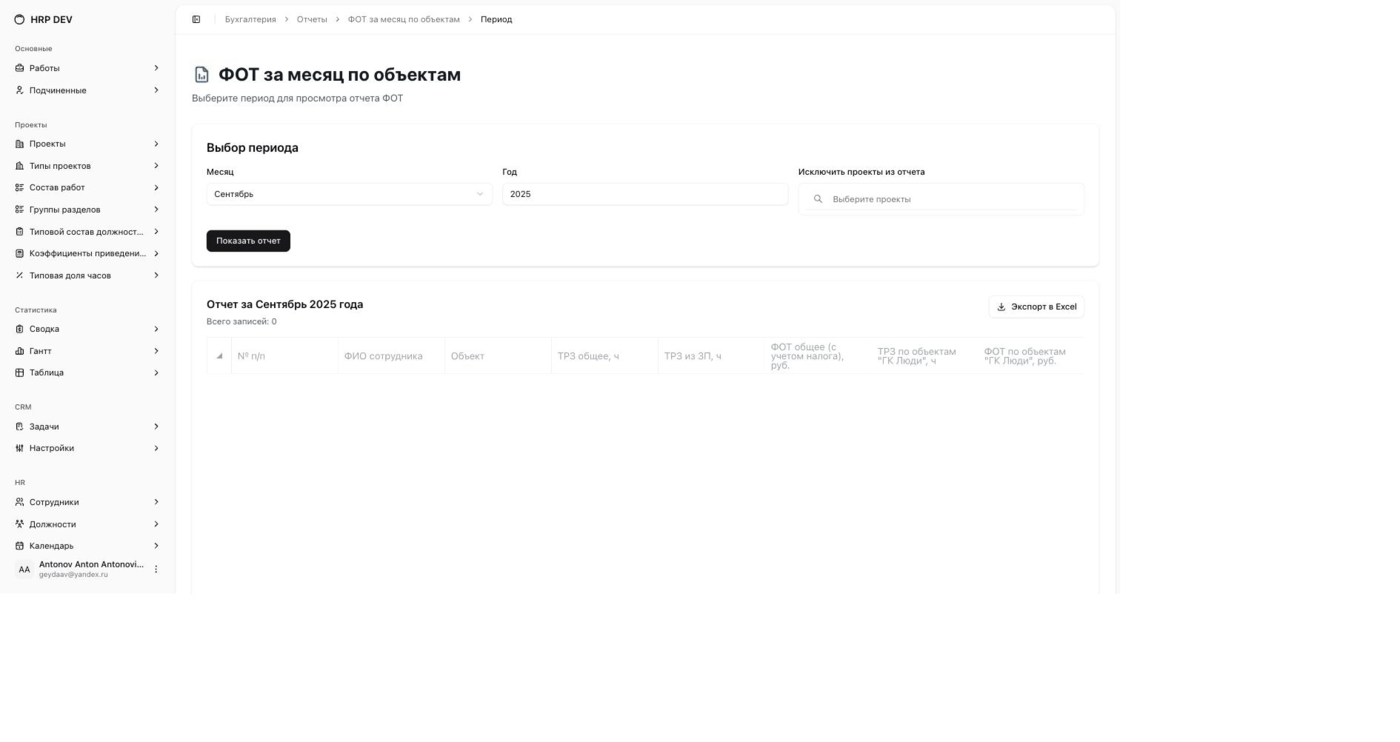
Task: Go to ФОТ за месяц по объектам breadcrumb
Action: 404,19
